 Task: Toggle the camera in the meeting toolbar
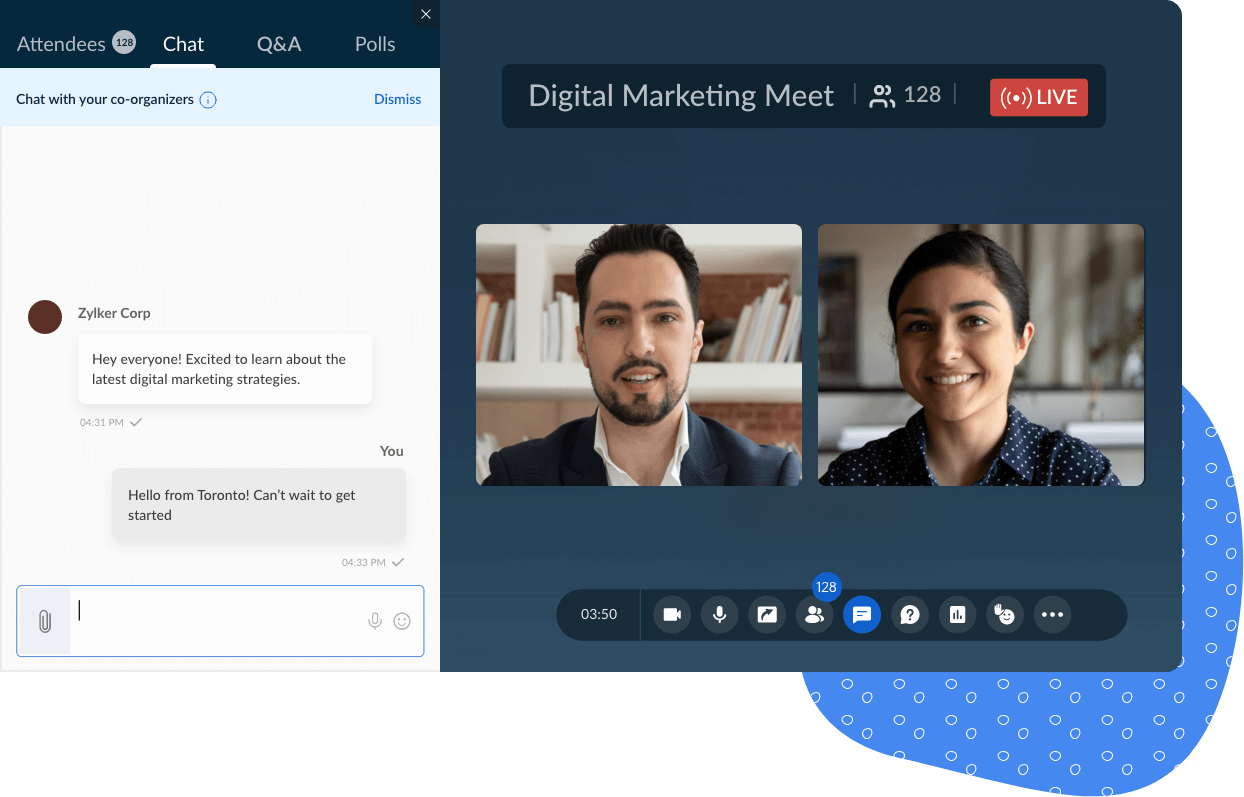pos(672,614)
